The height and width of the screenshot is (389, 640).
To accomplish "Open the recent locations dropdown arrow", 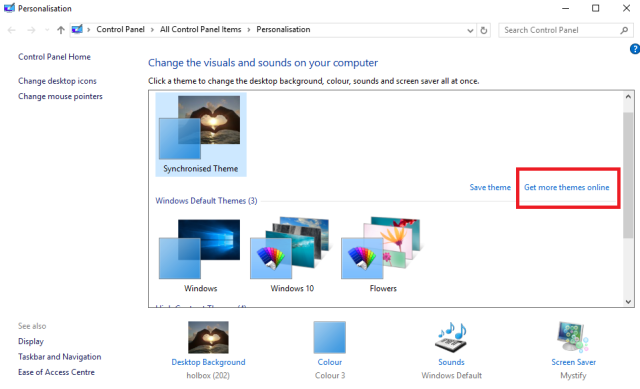I will pyautogui.click(x=47, y=30).
